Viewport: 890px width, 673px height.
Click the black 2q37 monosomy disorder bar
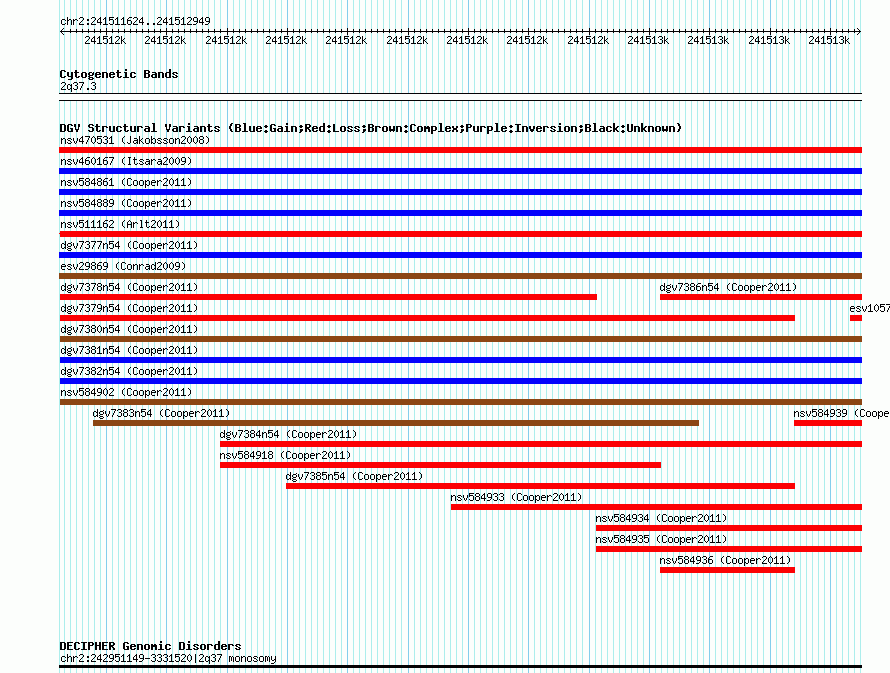point(460,667)
